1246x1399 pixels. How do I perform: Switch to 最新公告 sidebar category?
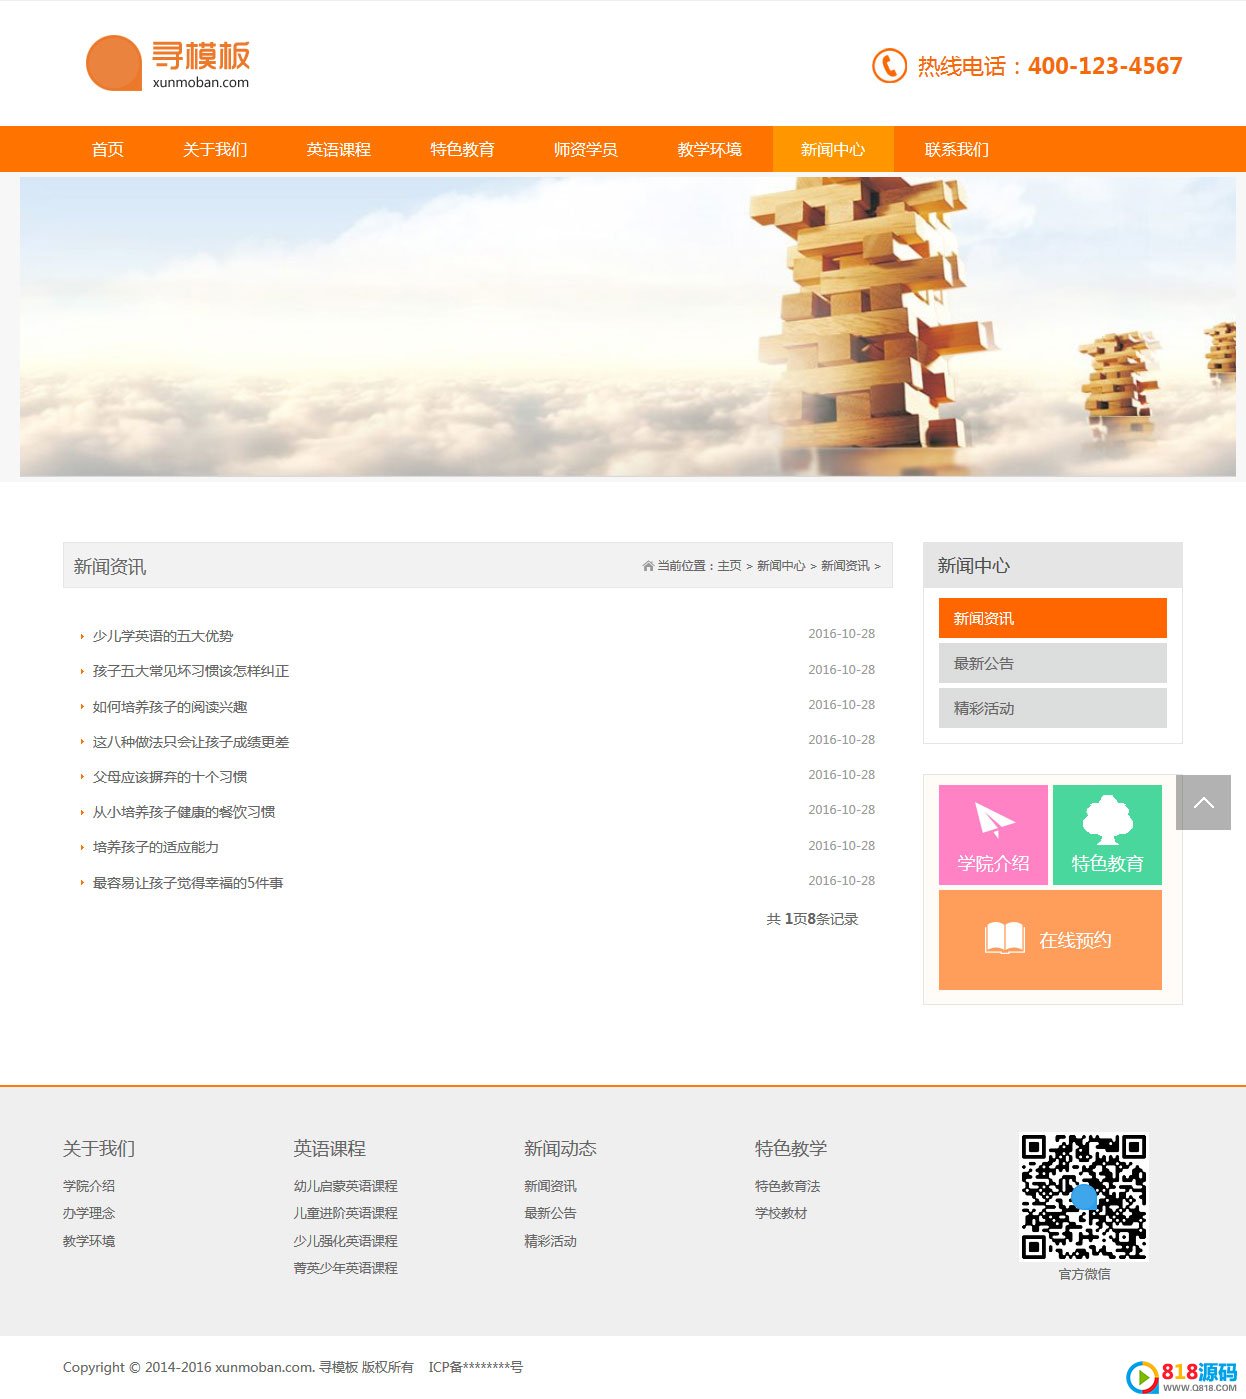pyautogui.click(x=1052, y=663)
